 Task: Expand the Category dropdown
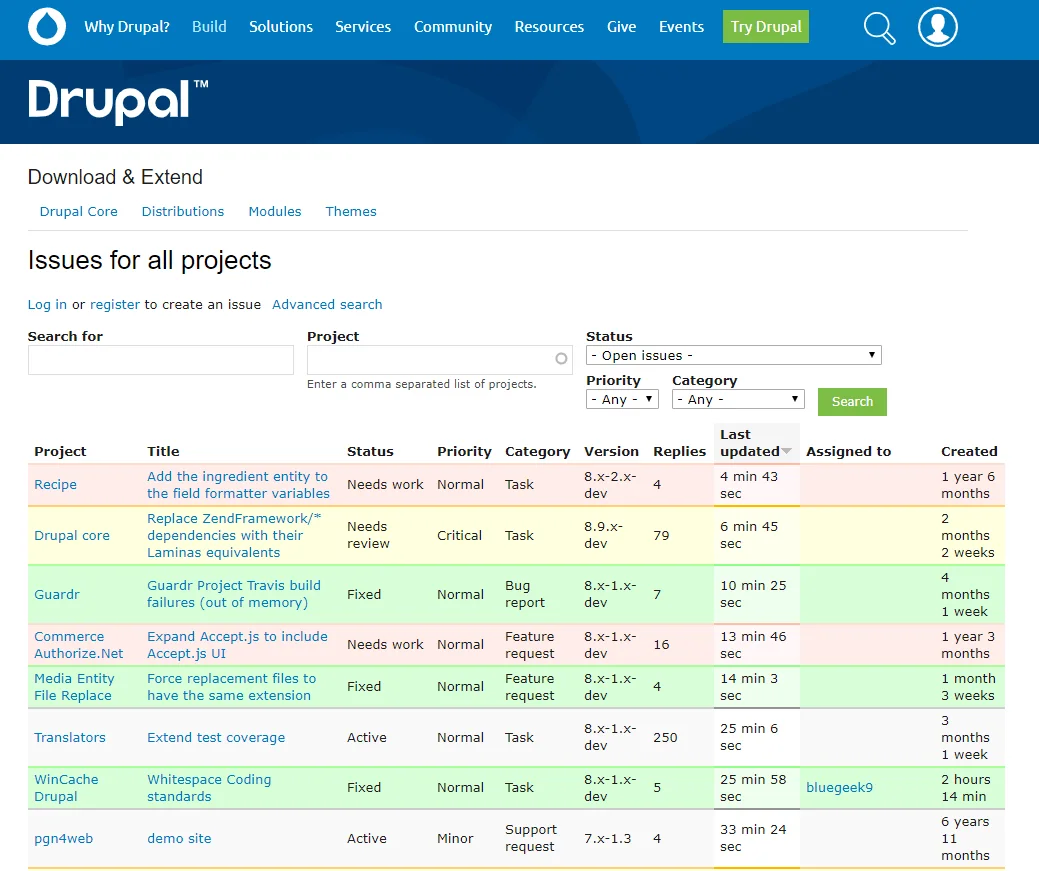738,399
